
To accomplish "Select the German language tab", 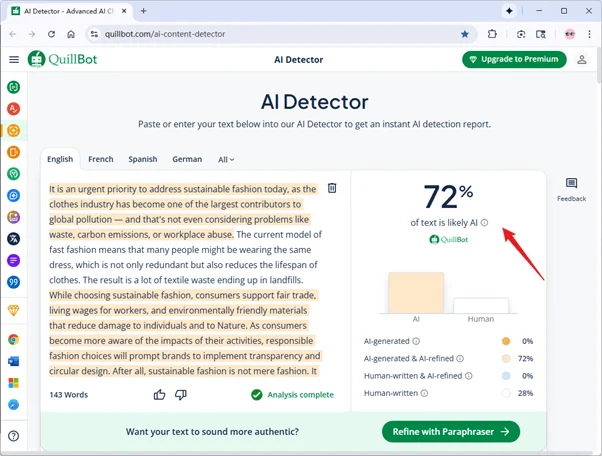I will (x=187, y=159).
